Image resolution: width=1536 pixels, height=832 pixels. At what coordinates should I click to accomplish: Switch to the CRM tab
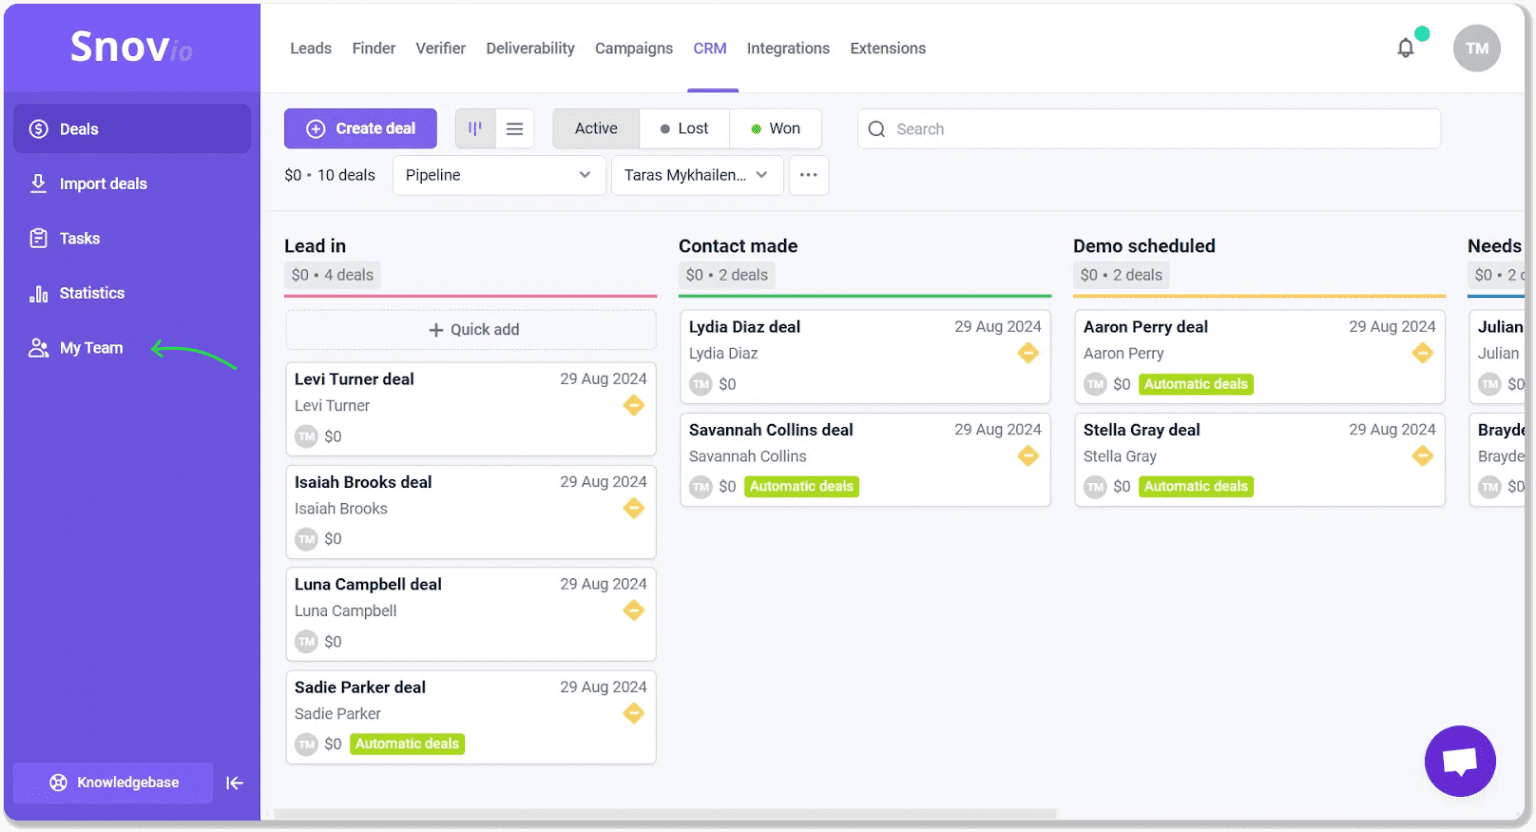710,47
